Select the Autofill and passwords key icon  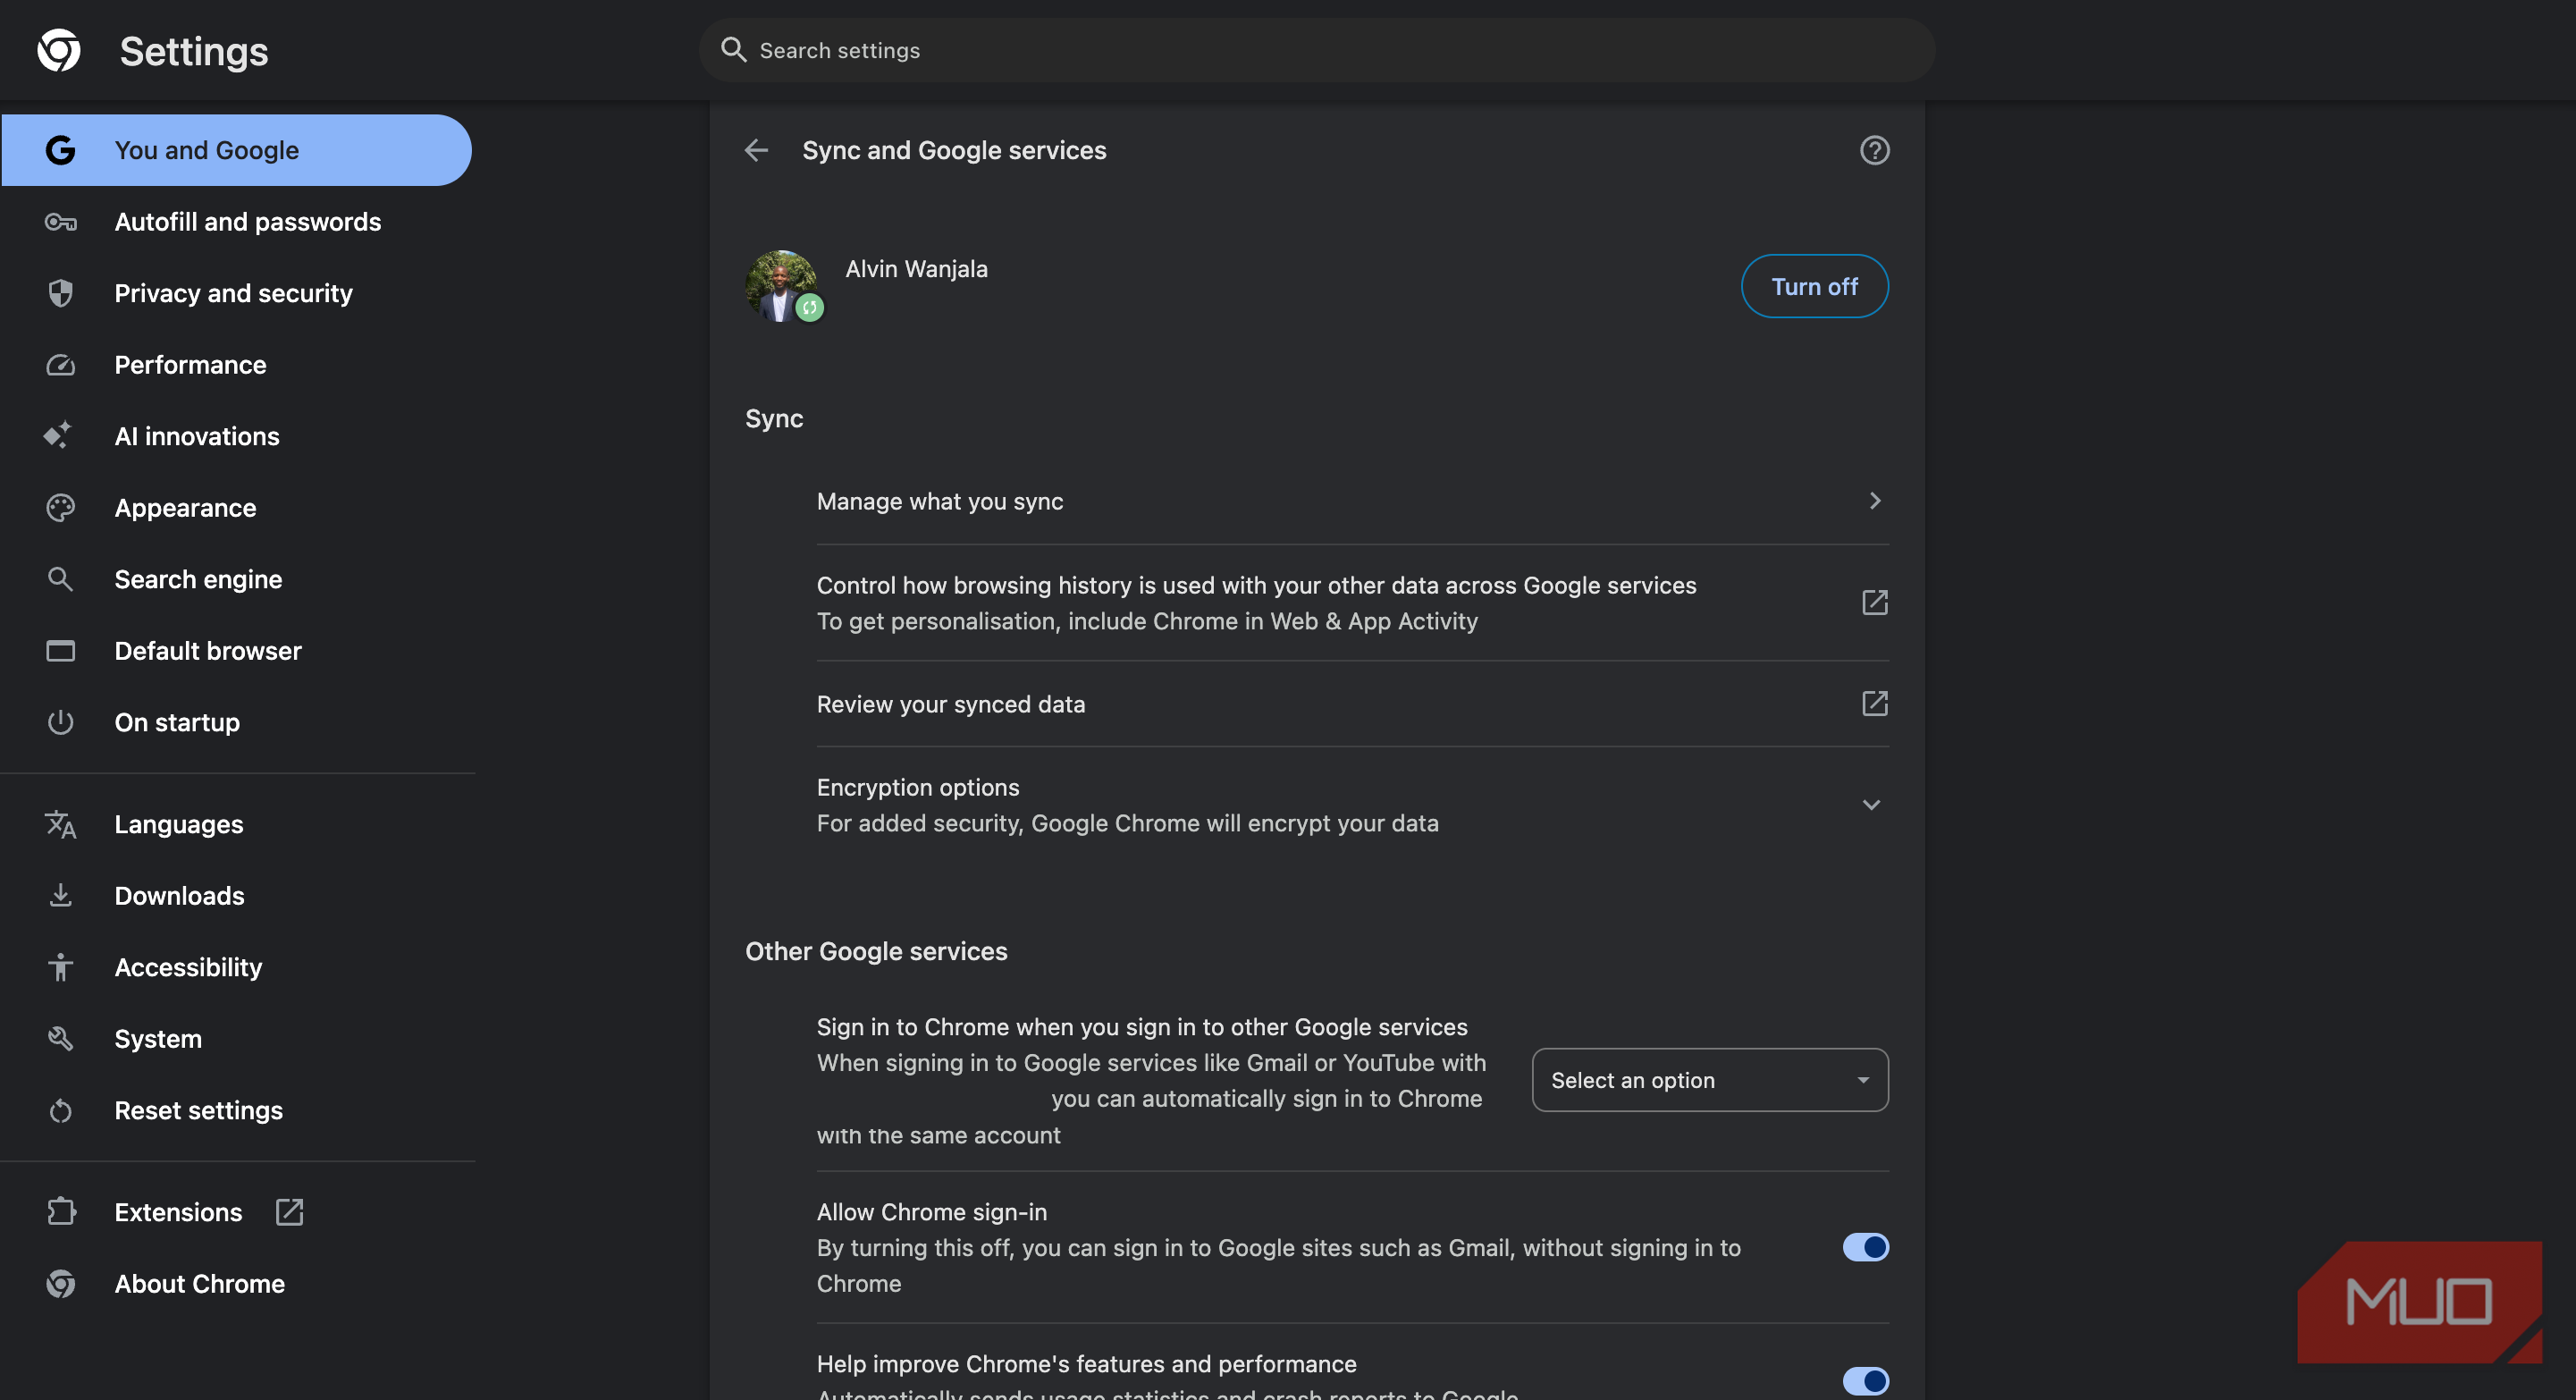tap(60, 222)
